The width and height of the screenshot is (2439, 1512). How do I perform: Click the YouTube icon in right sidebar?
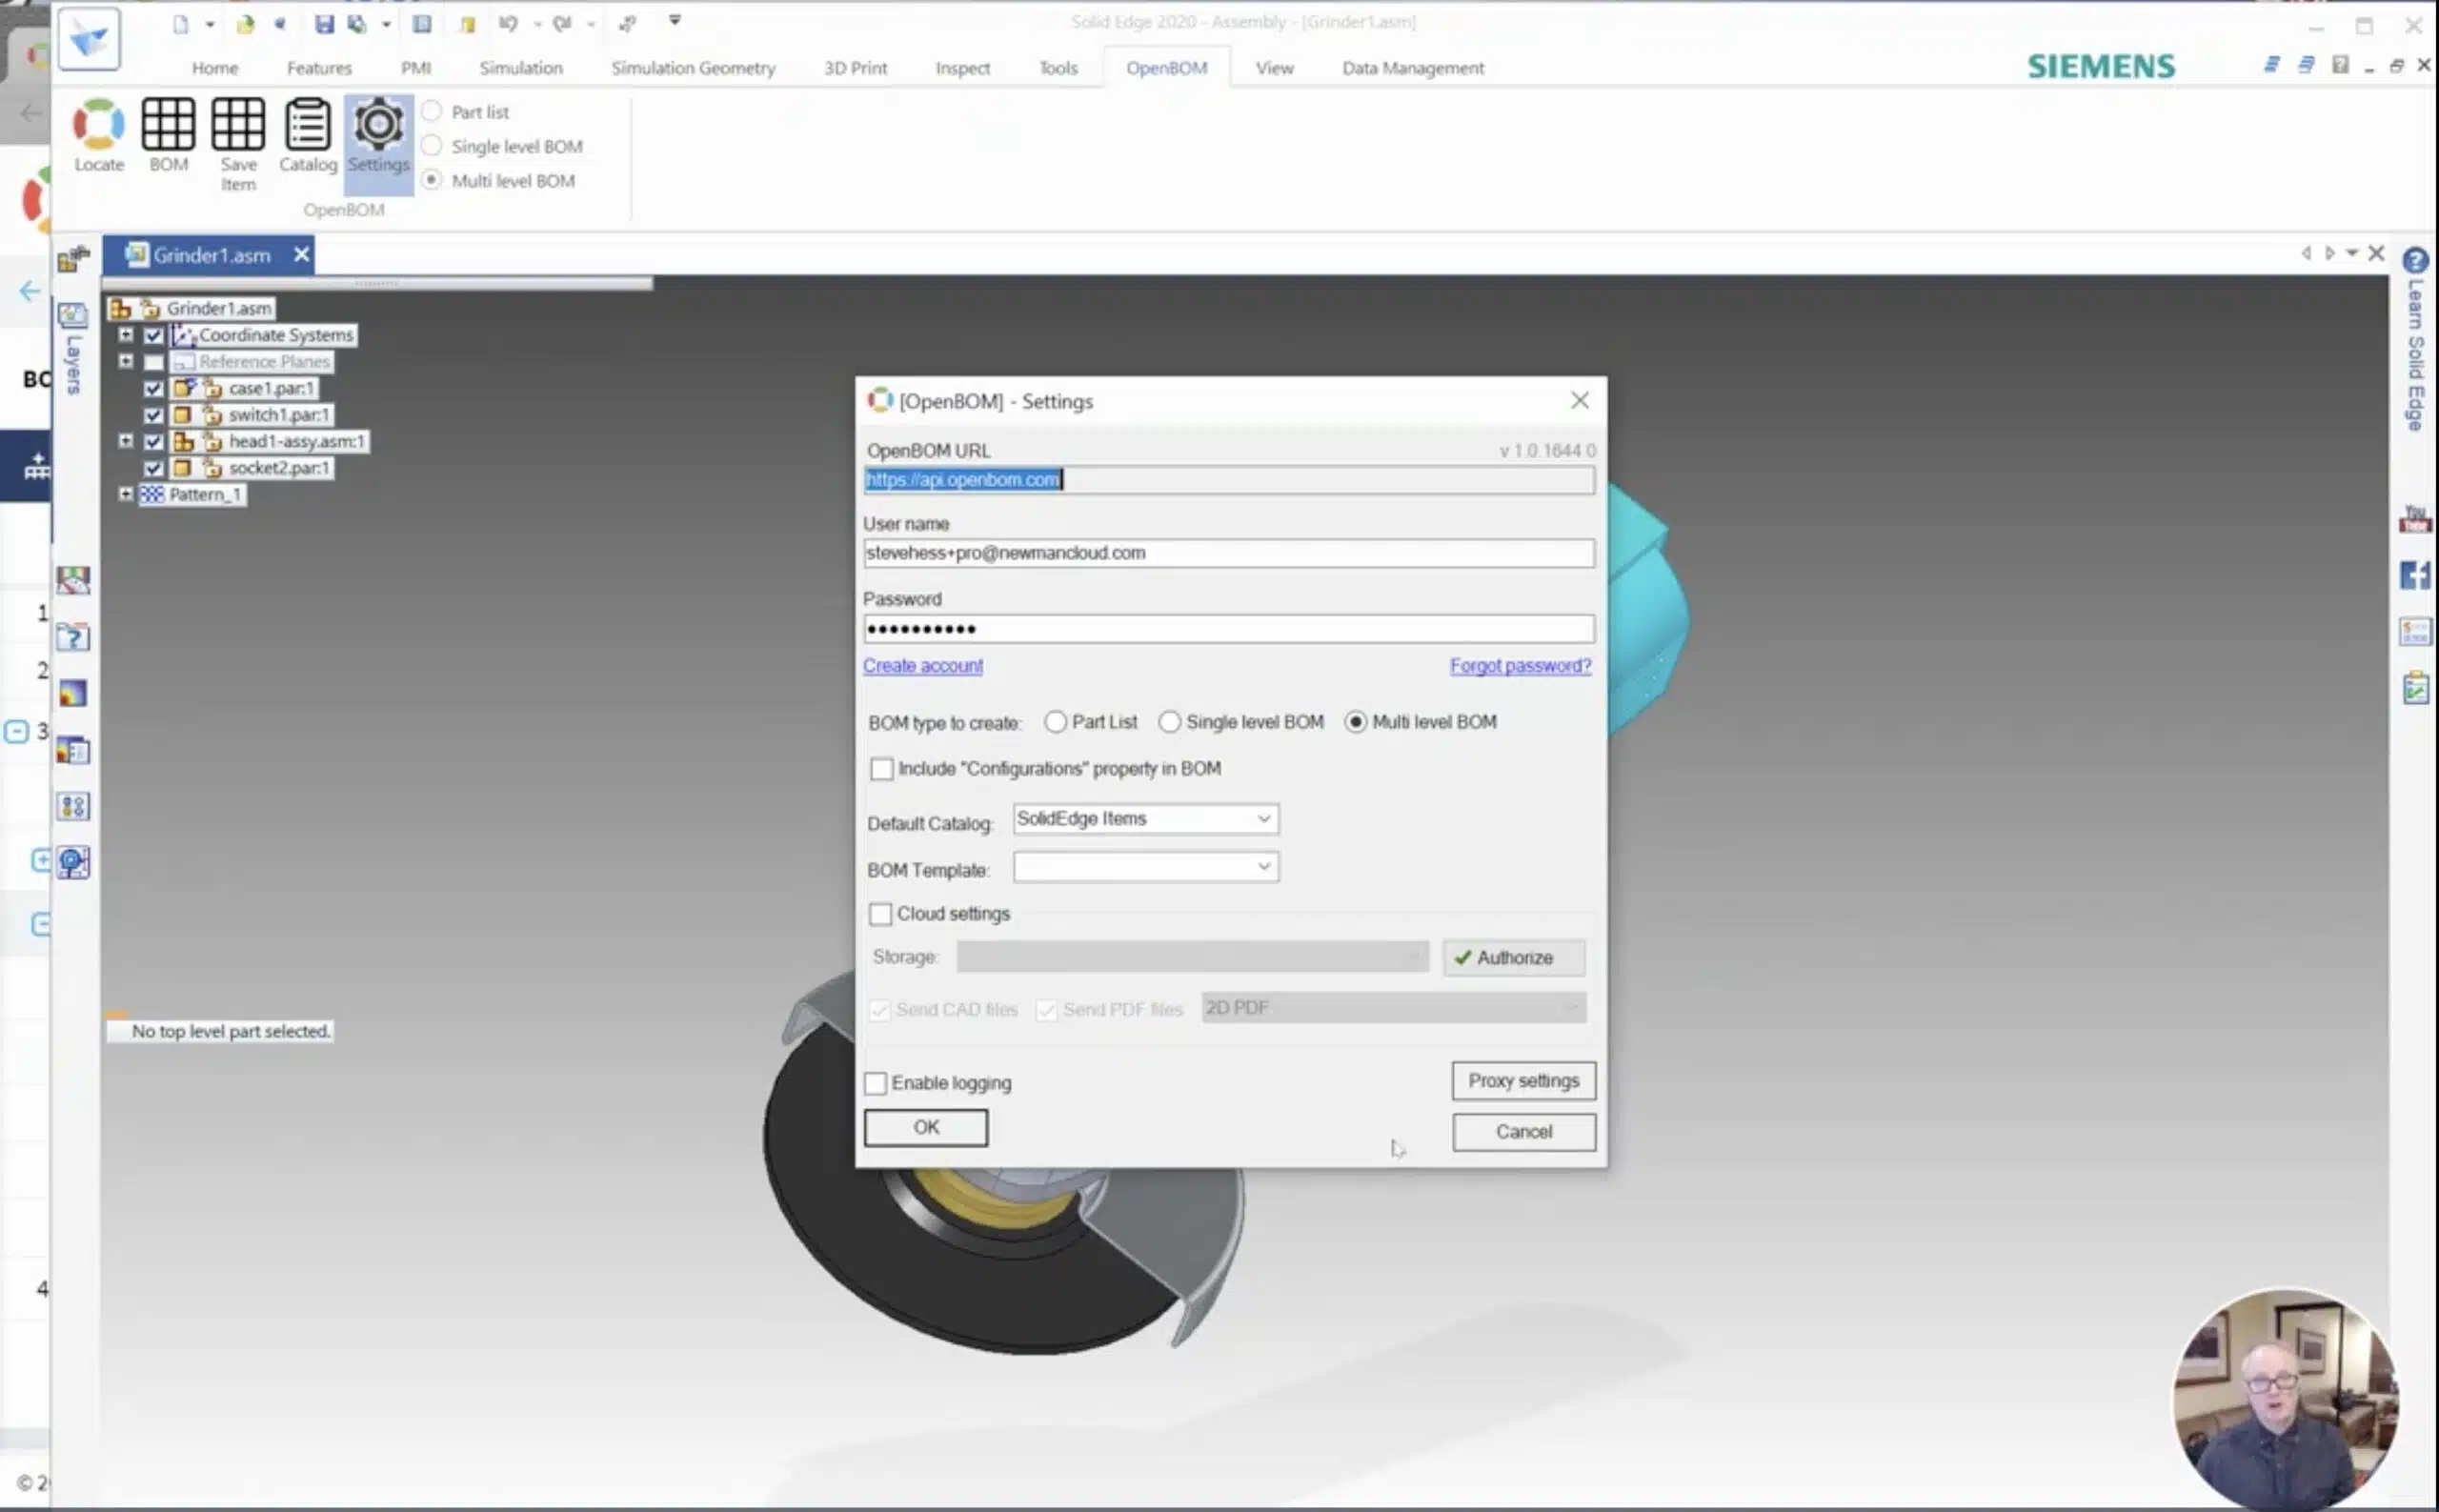tap(2415, 519)
